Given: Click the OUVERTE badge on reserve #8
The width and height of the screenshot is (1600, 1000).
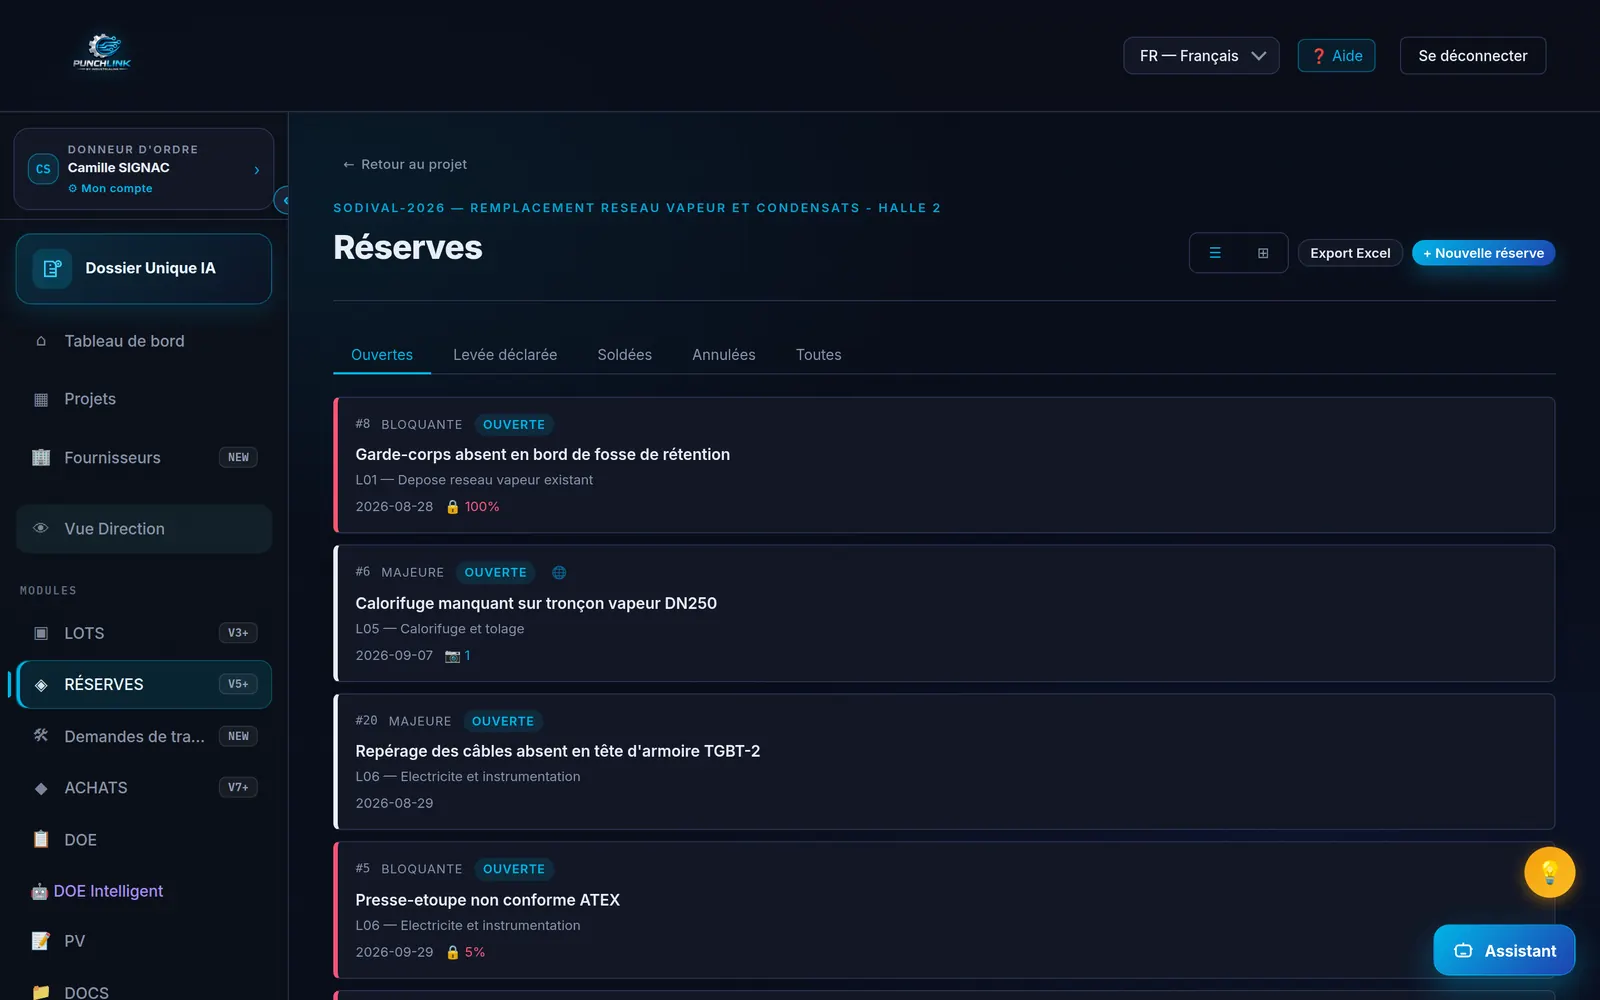Looking at the screenshot, I should [514, 424].
